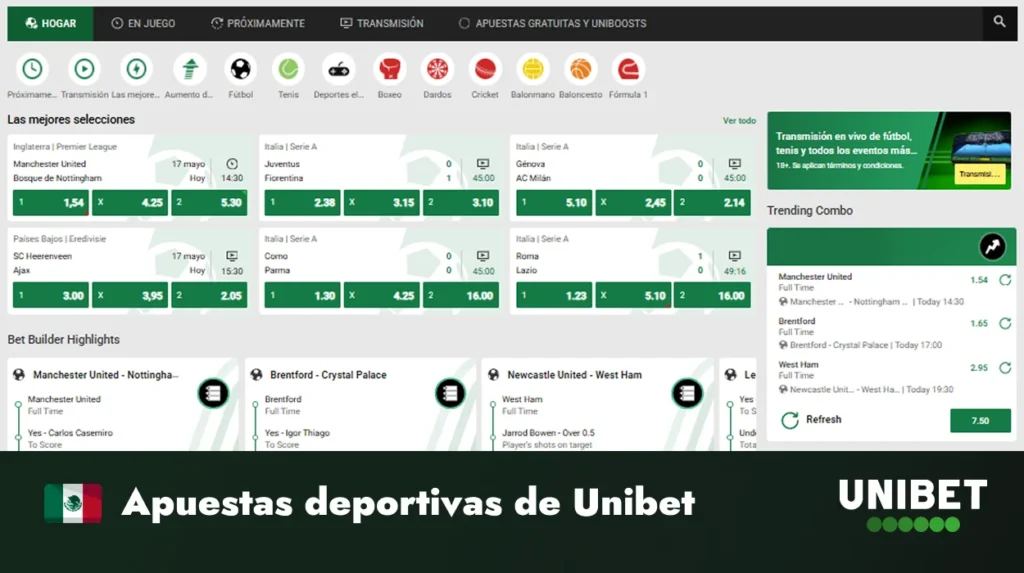Bet Roma win at 1.23
This screenshot has height=573, width=1024.
[x=554, y=295]
